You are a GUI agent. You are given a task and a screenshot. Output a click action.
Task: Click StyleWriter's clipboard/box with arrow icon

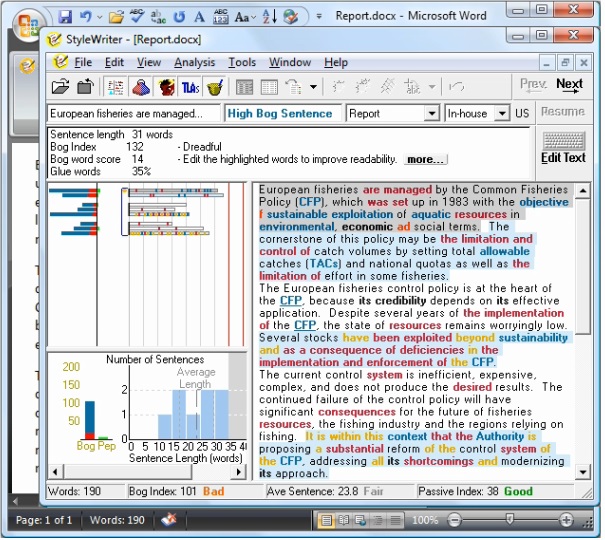[85, 86]
